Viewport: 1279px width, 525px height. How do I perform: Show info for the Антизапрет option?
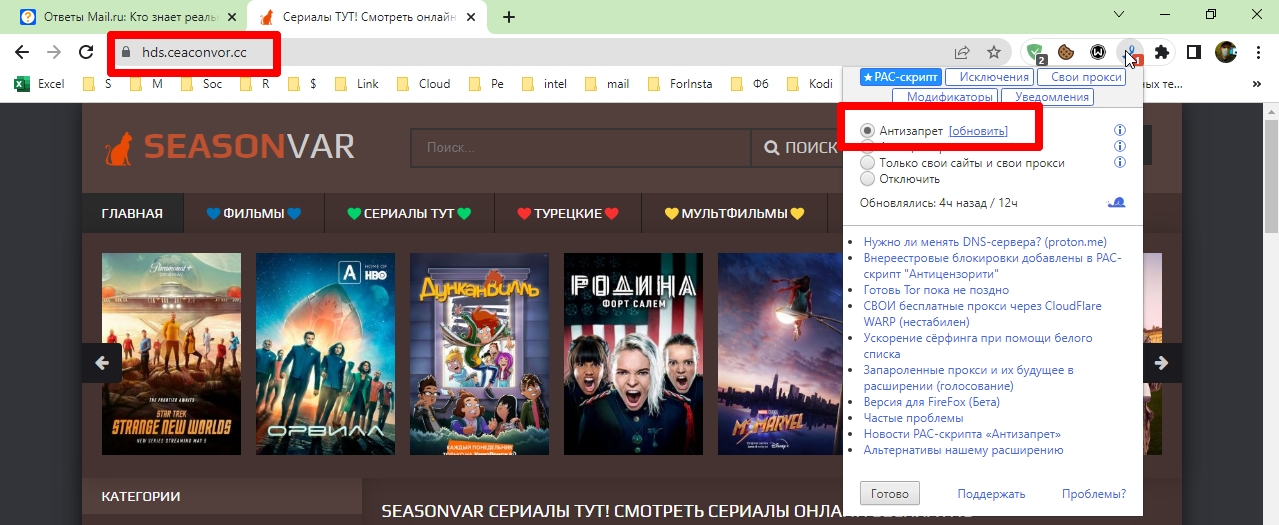(1120, 131)
